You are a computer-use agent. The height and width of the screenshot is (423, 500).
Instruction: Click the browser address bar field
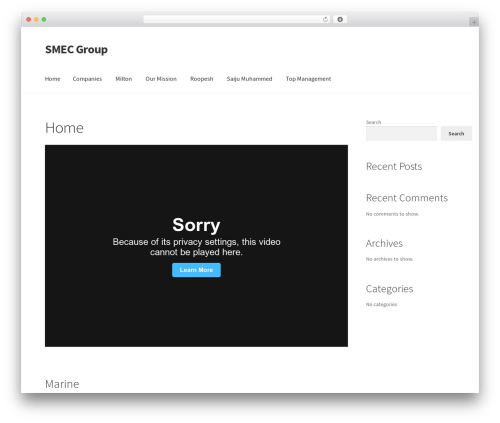point(236,20)
